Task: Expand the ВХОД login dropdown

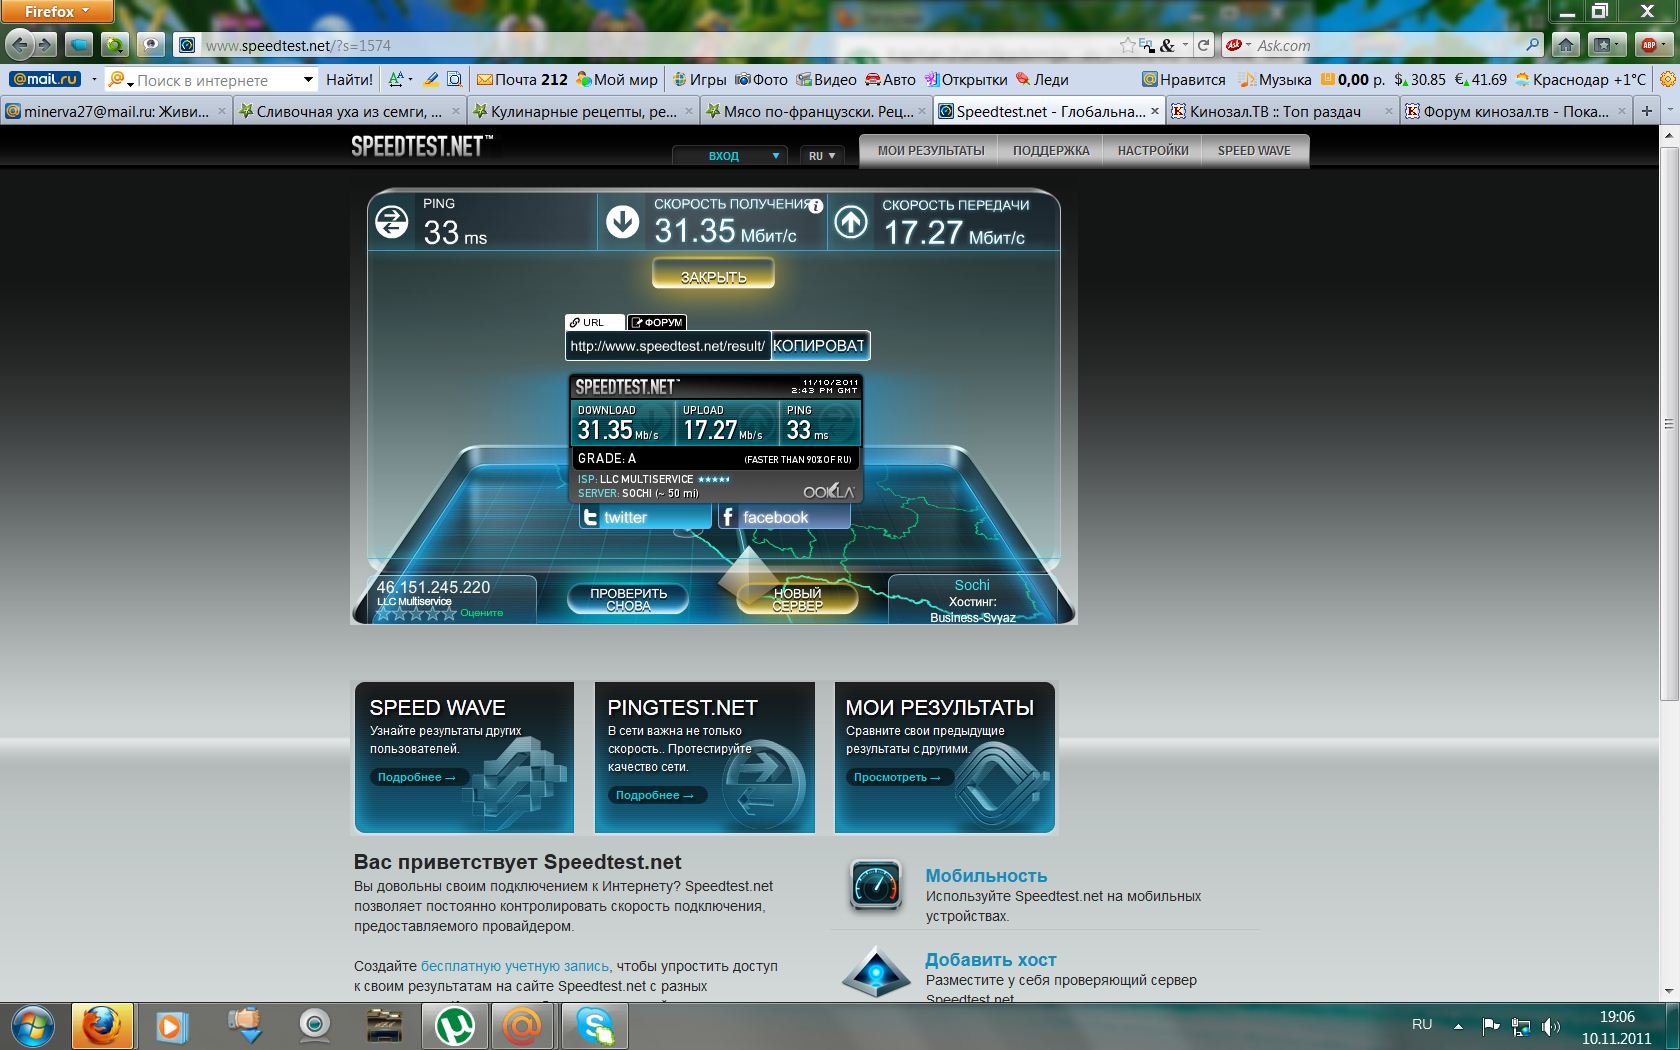Action: click(x=731, y=156)
